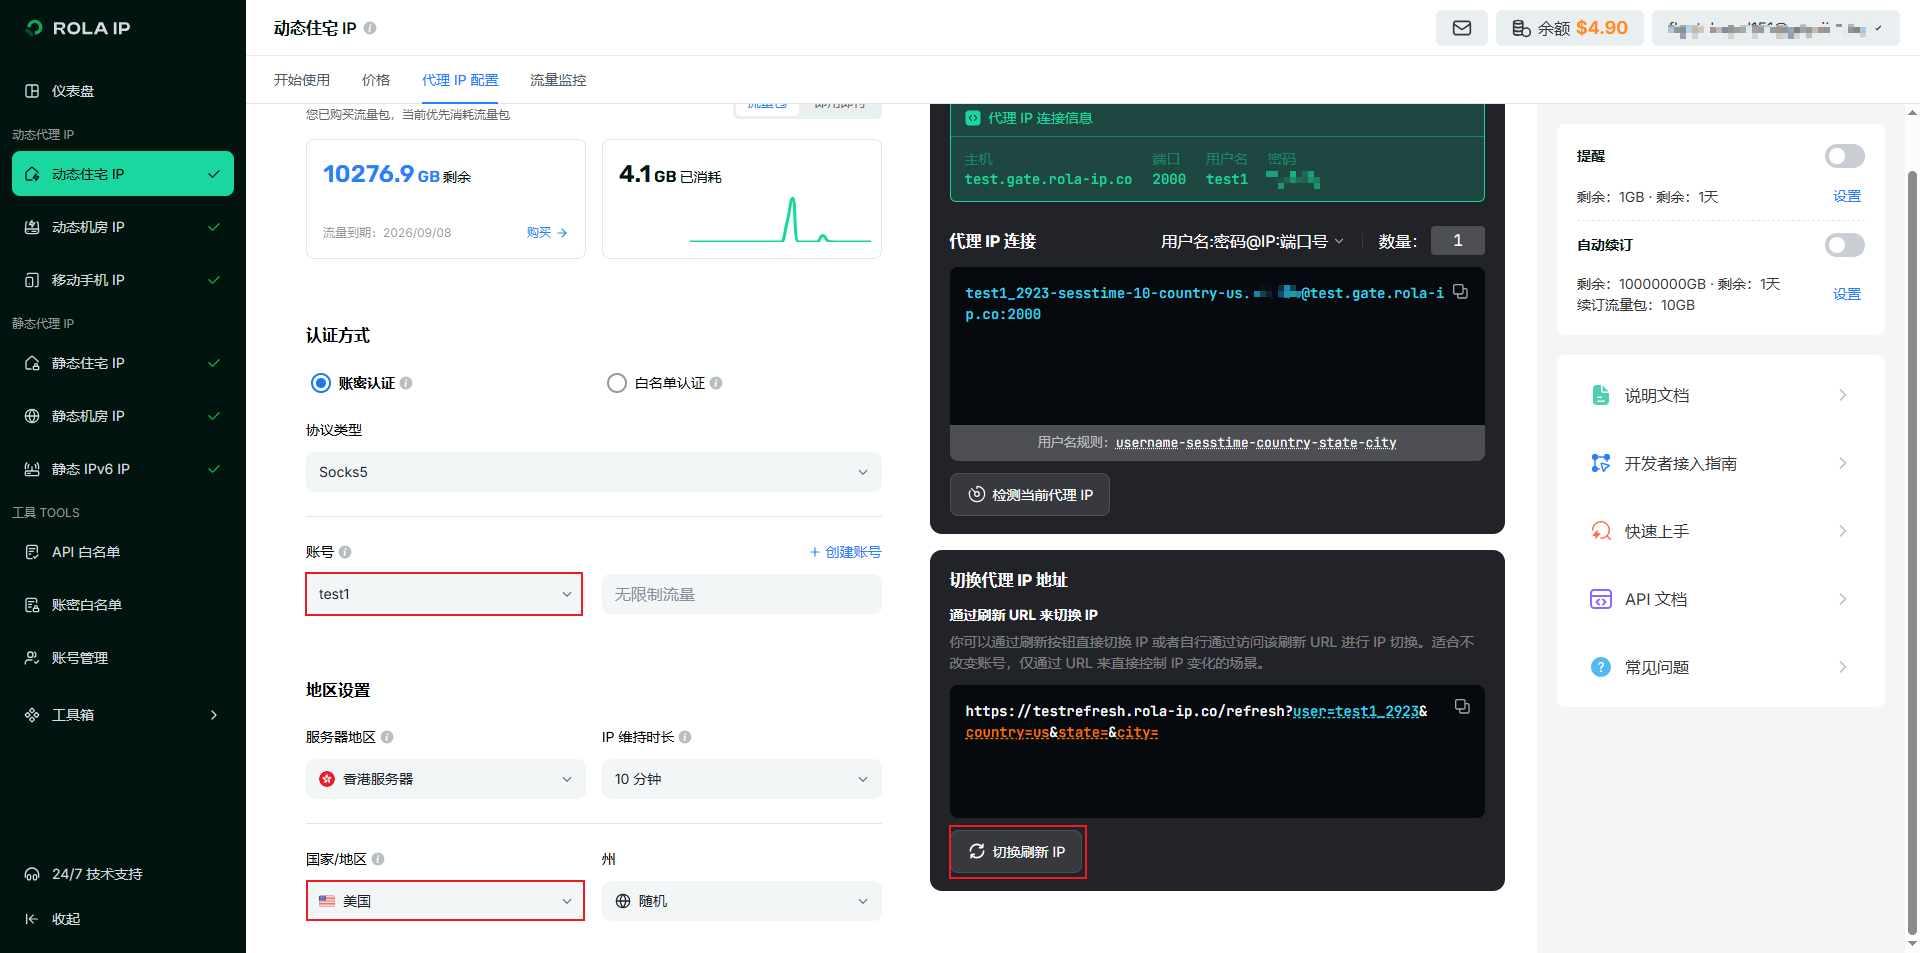This screenshot has height=953, width=1920.
Task: Switch to the 流量监控 tab
Action: click(x=558, y=80)
